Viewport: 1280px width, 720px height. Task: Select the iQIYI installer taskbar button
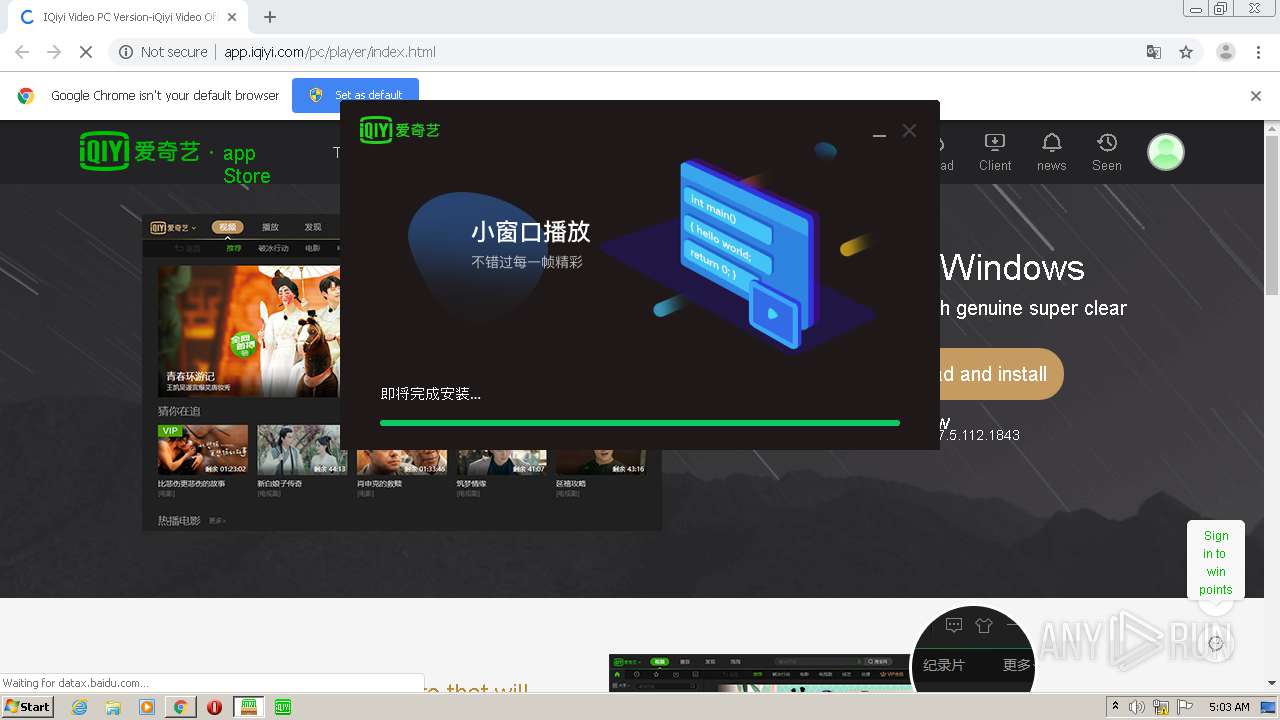tap(249, 707)
